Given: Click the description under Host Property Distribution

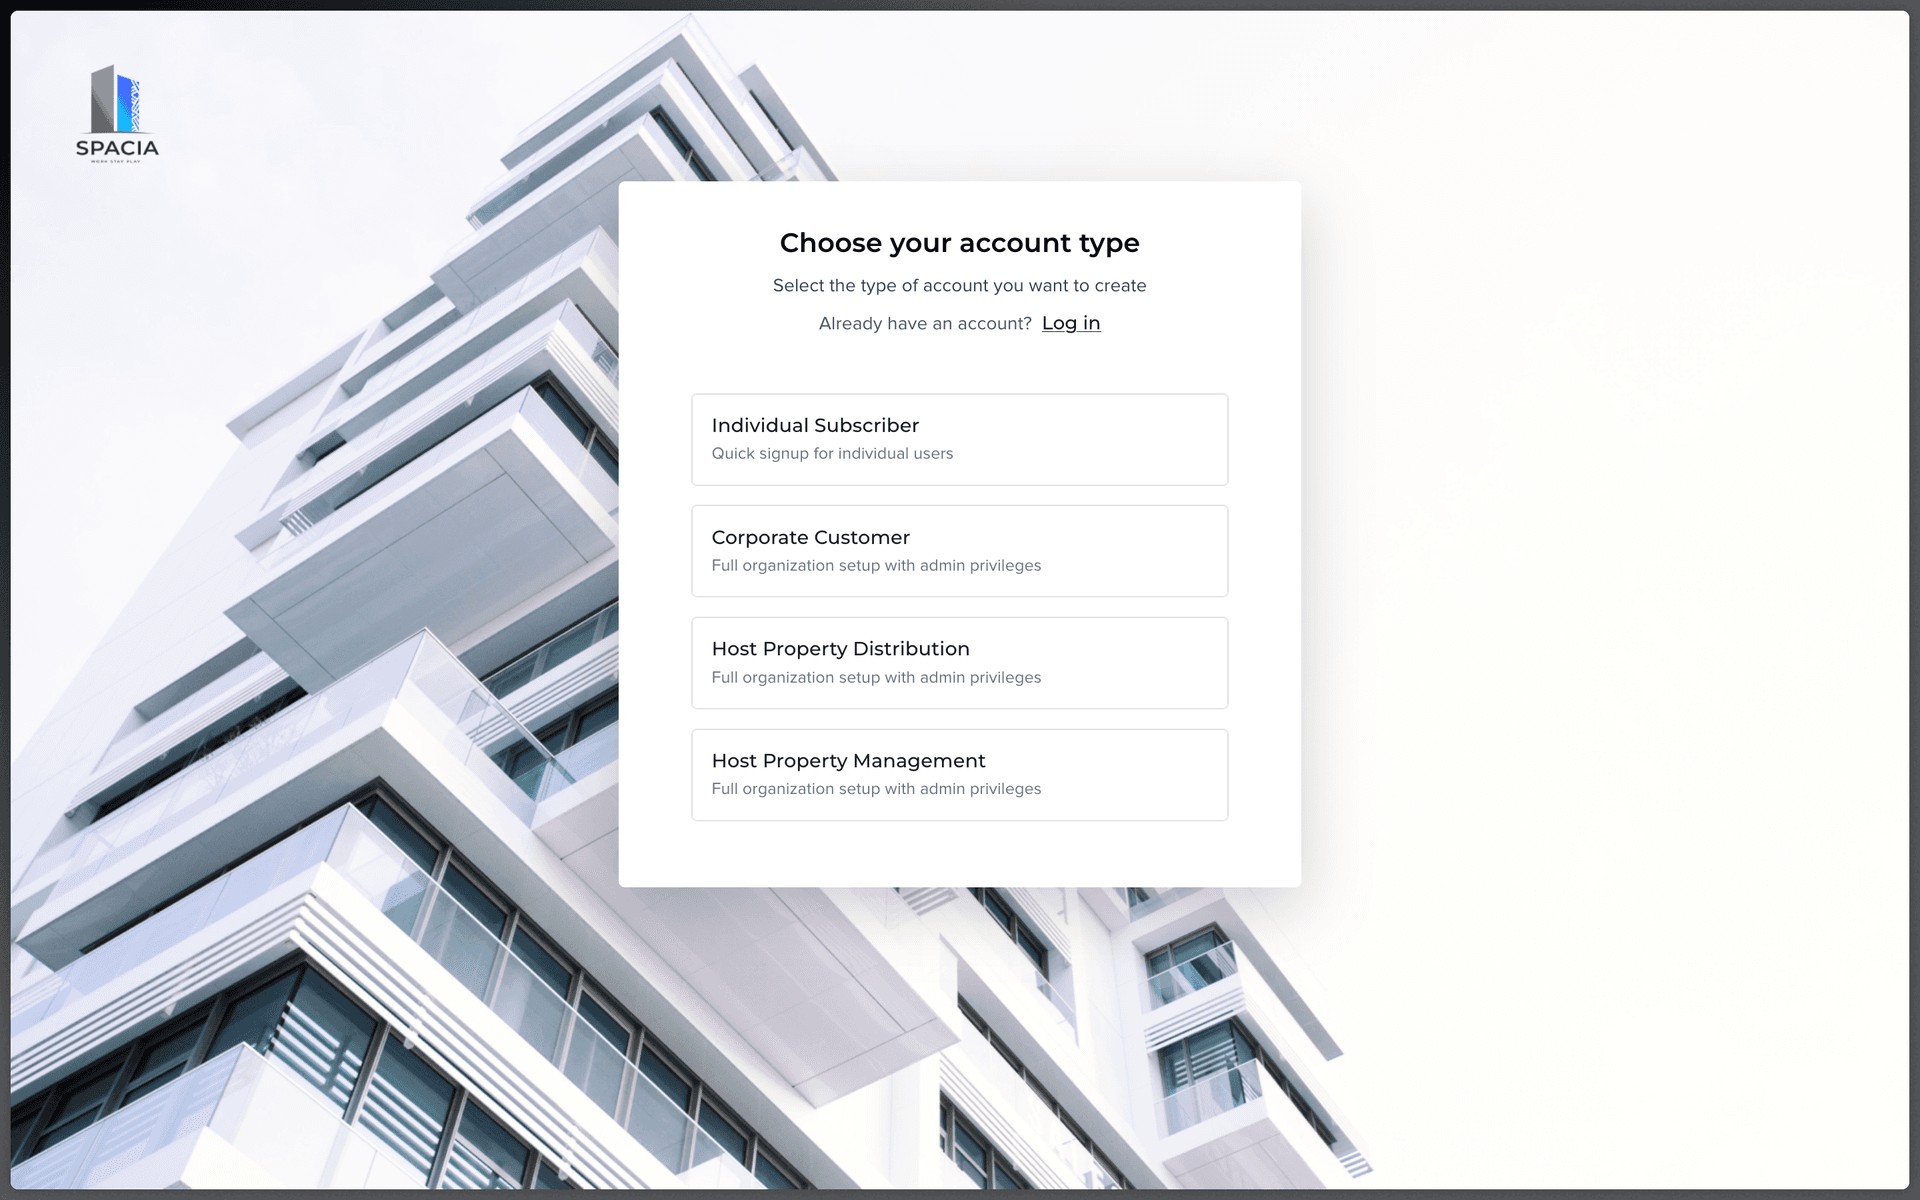Looking at the screenshot, I should pos(876,678).
